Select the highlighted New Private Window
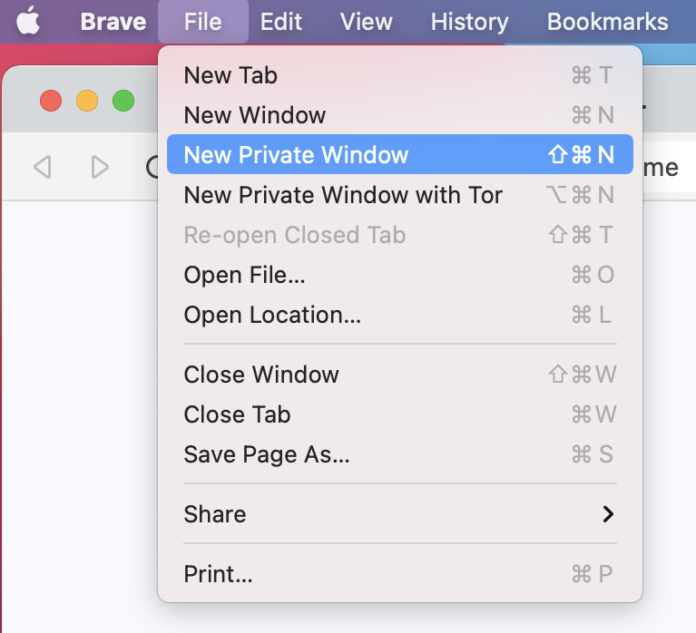The height and width of the screenshot is (633, 696). click(x=297, y=155)
